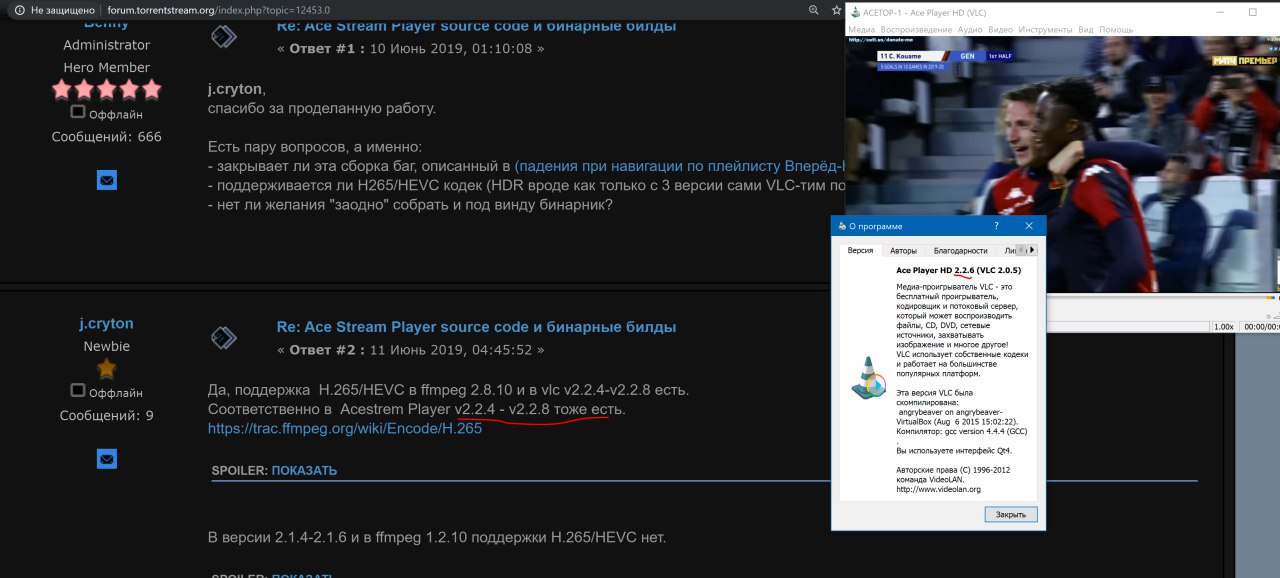Click the forum URL in the address bar
The image size is (1280, 578).
pyautogui.click(x=218, y=9)
